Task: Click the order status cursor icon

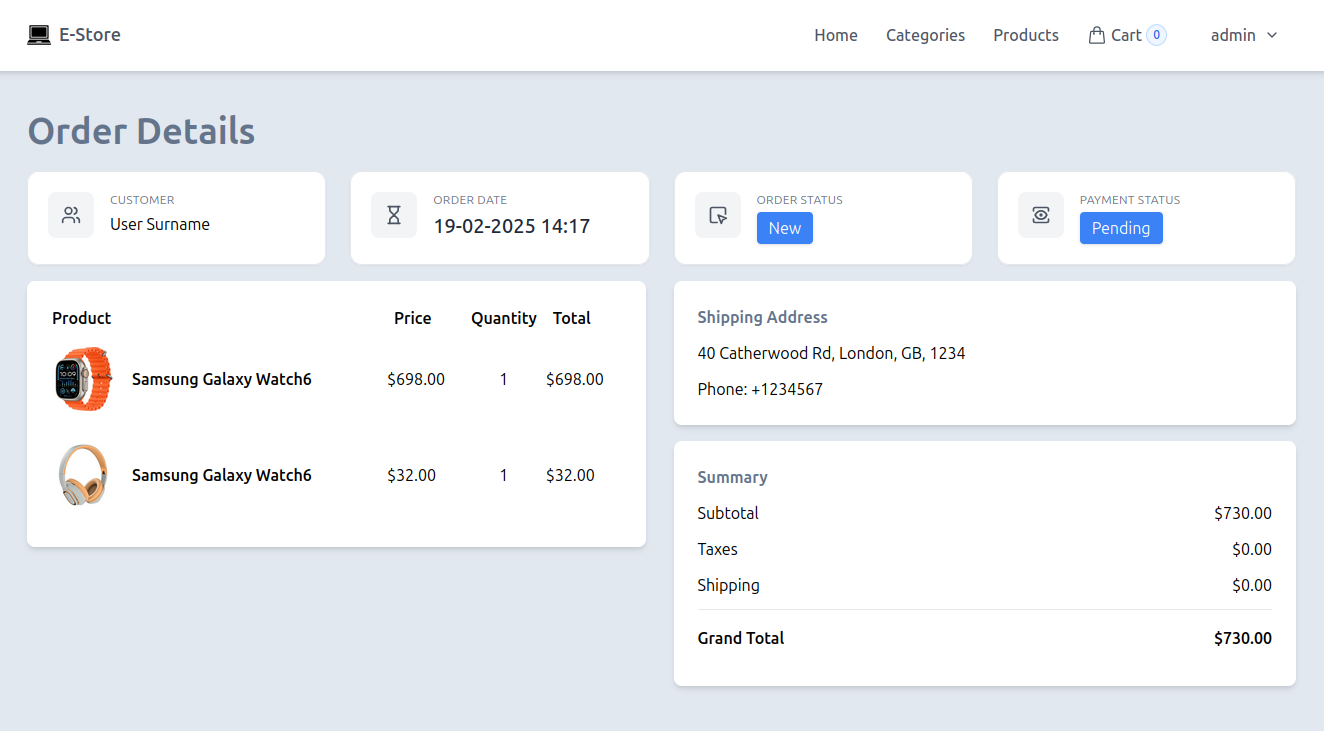Action: [x=718, y=215]
